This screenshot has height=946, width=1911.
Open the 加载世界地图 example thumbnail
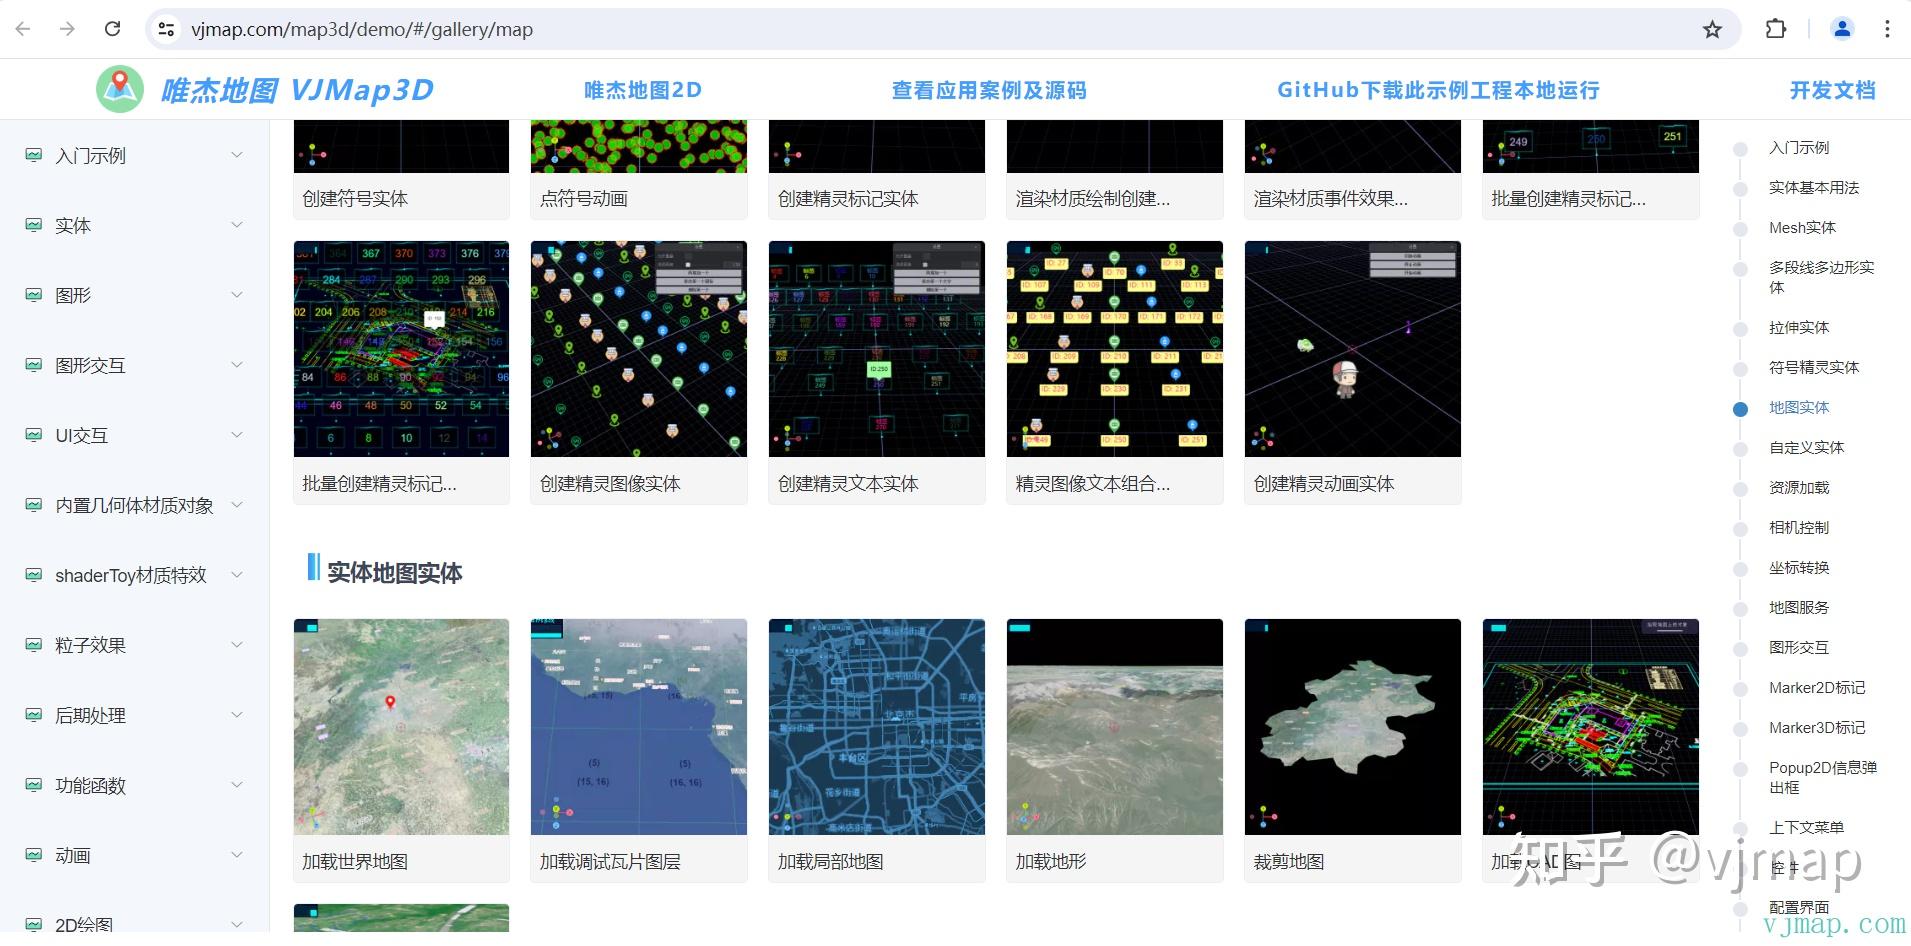tap(401, 727)
